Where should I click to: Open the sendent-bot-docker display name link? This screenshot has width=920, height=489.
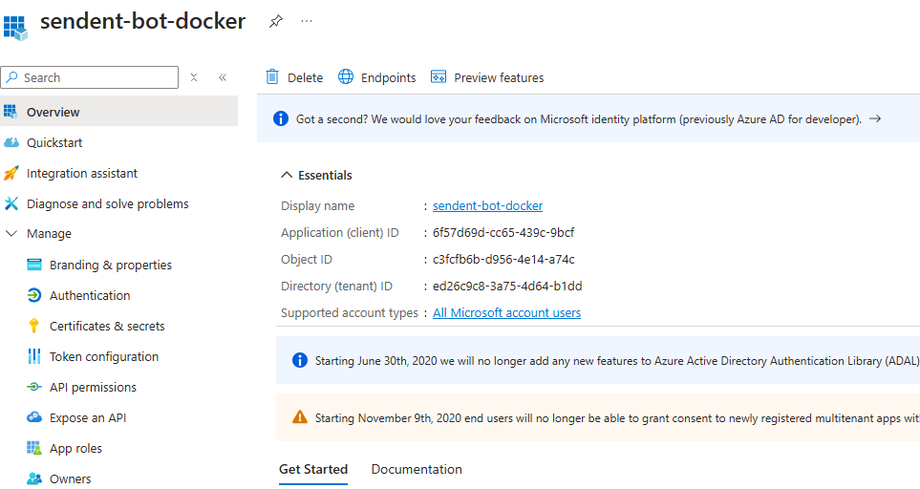[x=488, y=206]
